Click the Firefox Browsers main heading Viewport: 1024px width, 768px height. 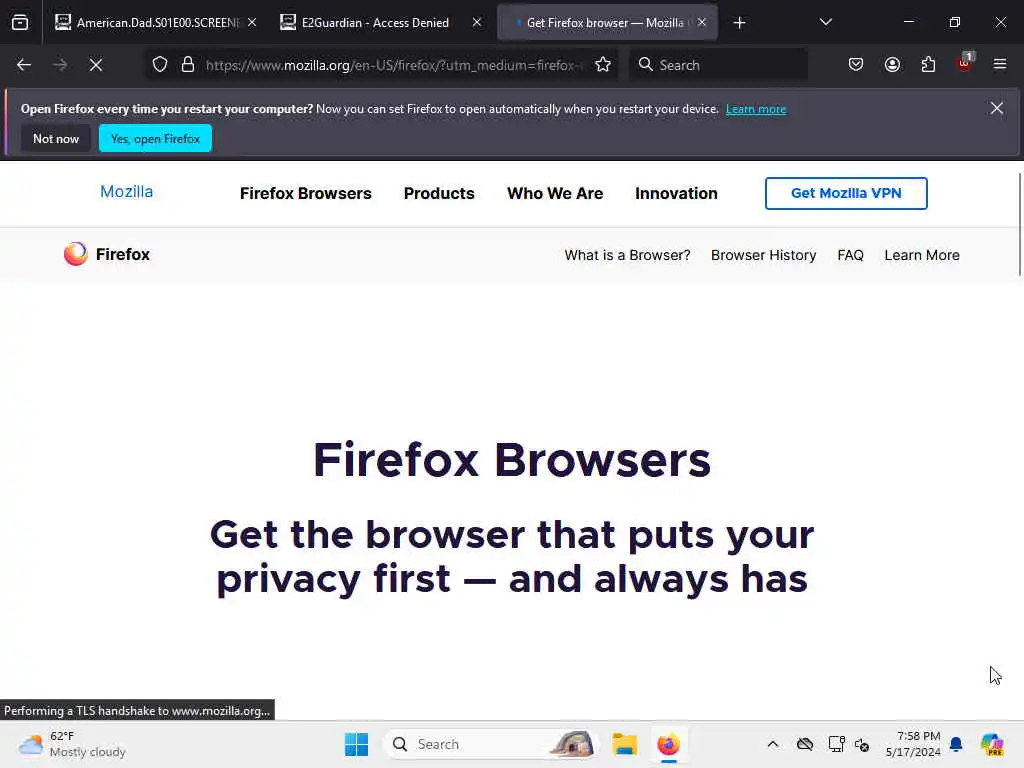click(x=511, y=460)
